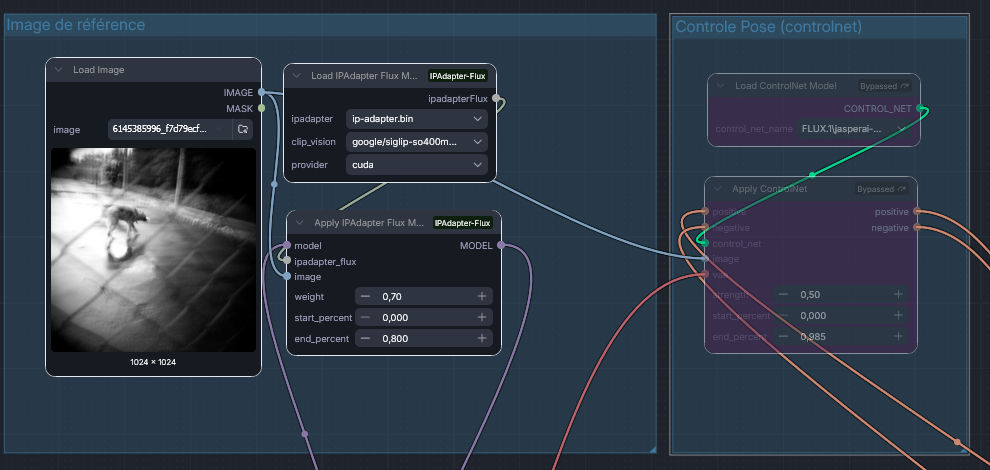The height and width of the screenshot is (470, 990).
Task: Toggle the Bypassed badge on Apply ControlNet
Action: click(x=881, y=188)
